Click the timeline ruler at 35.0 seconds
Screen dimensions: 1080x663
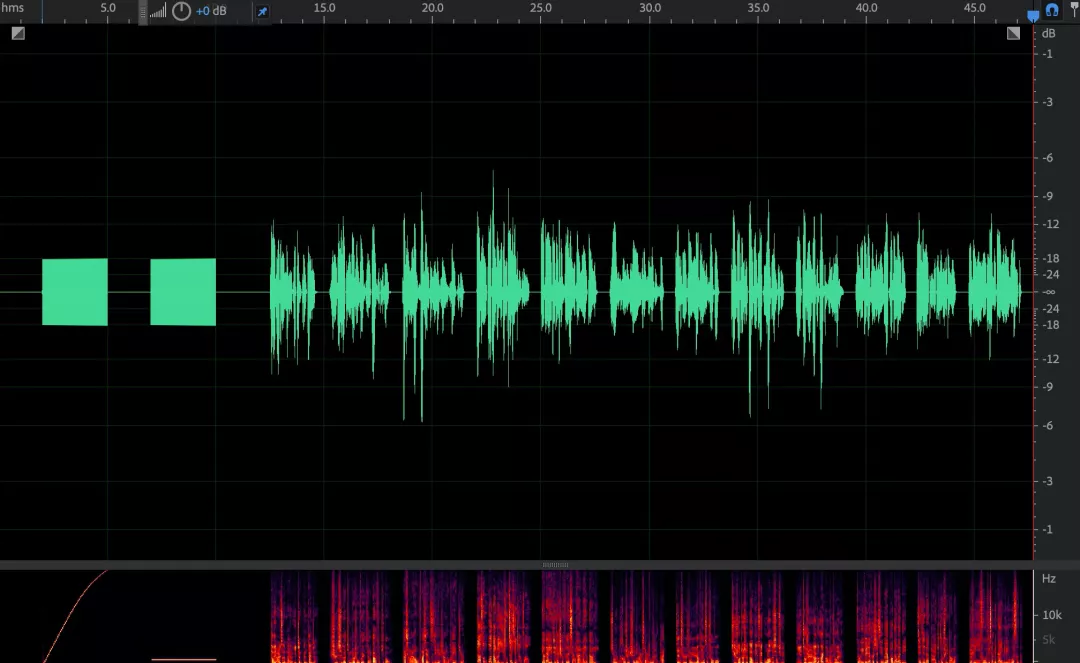(758, 8)
